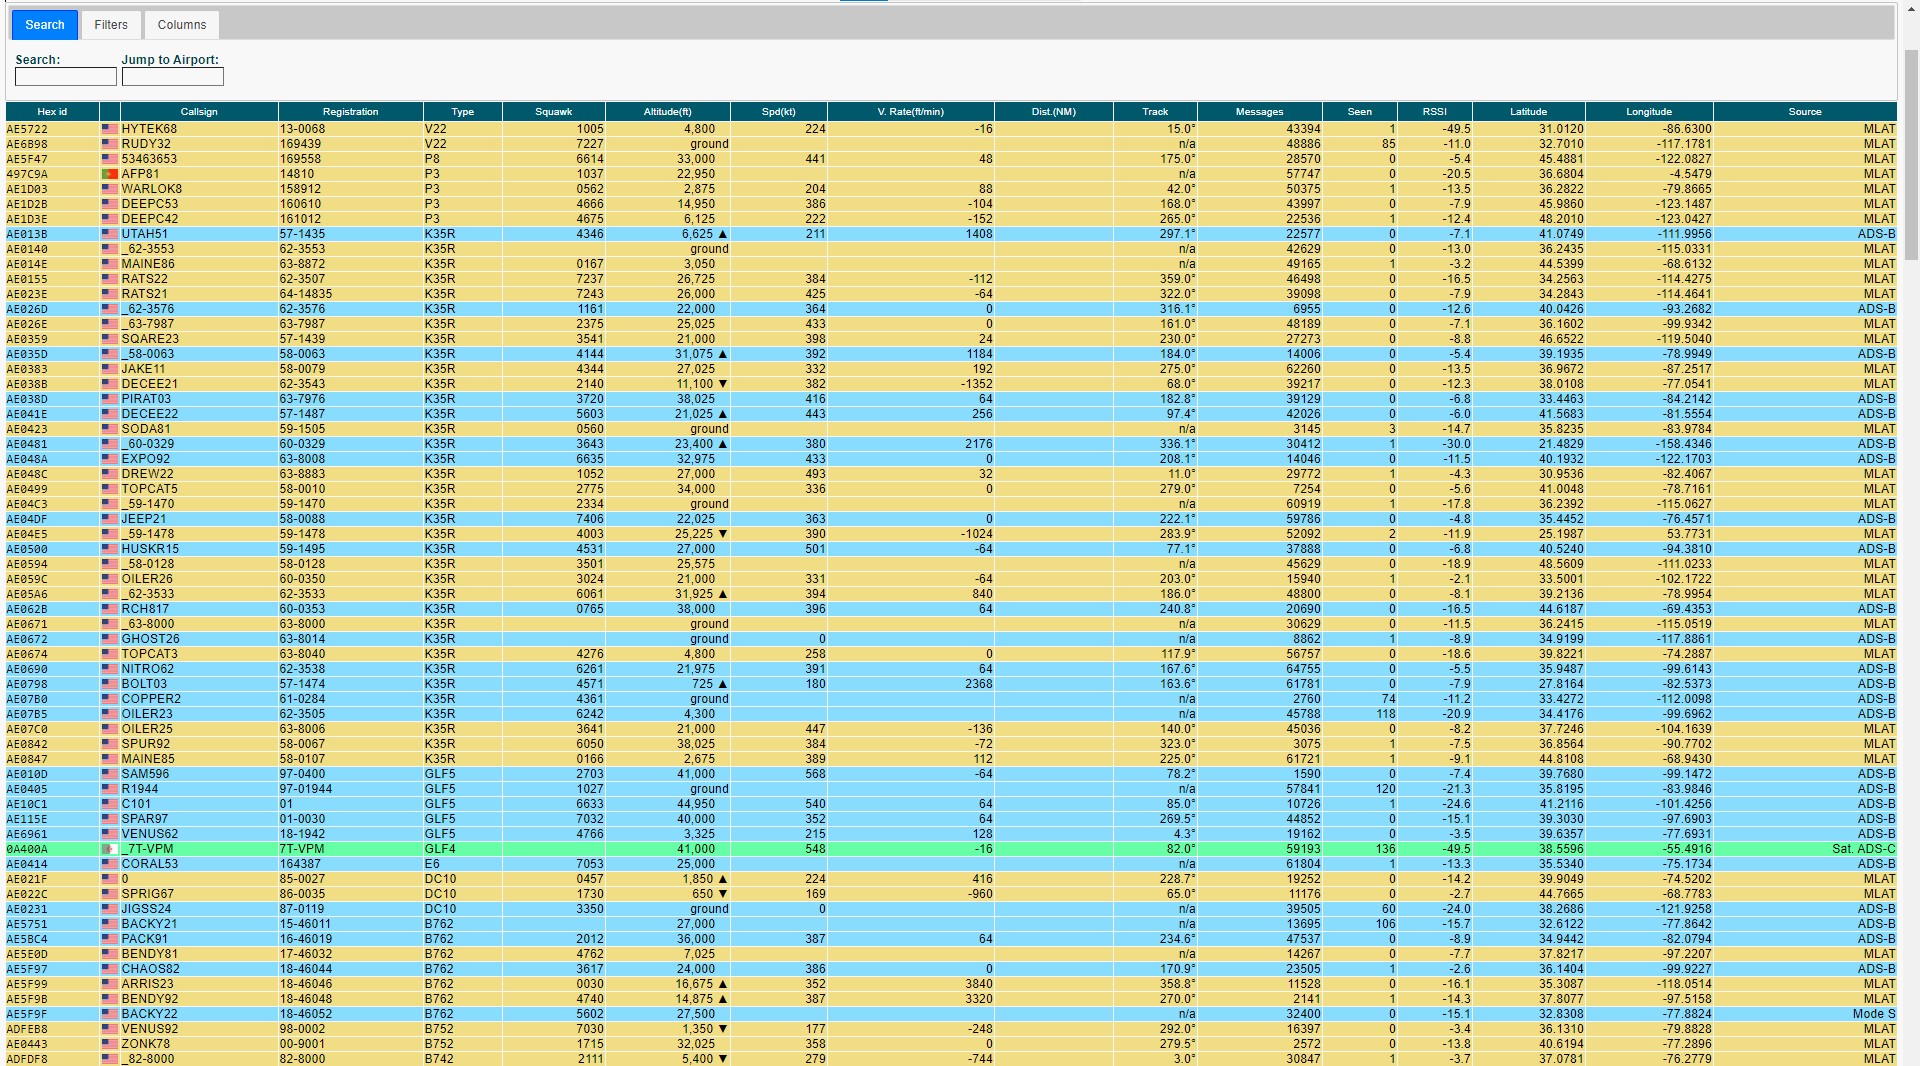Sort by Messages column header
Viewport: 1920px width, 1066px height.
click(x=1260, y=112)
